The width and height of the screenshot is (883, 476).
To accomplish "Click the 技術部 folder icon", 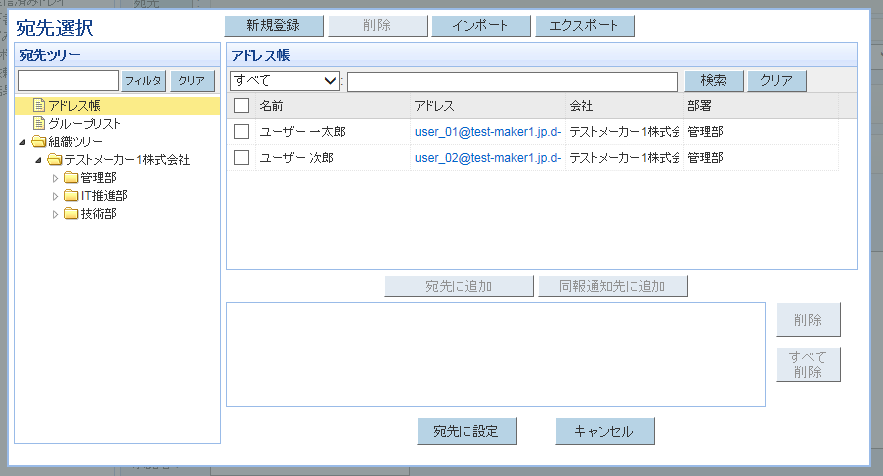I will tap(71, 214).
